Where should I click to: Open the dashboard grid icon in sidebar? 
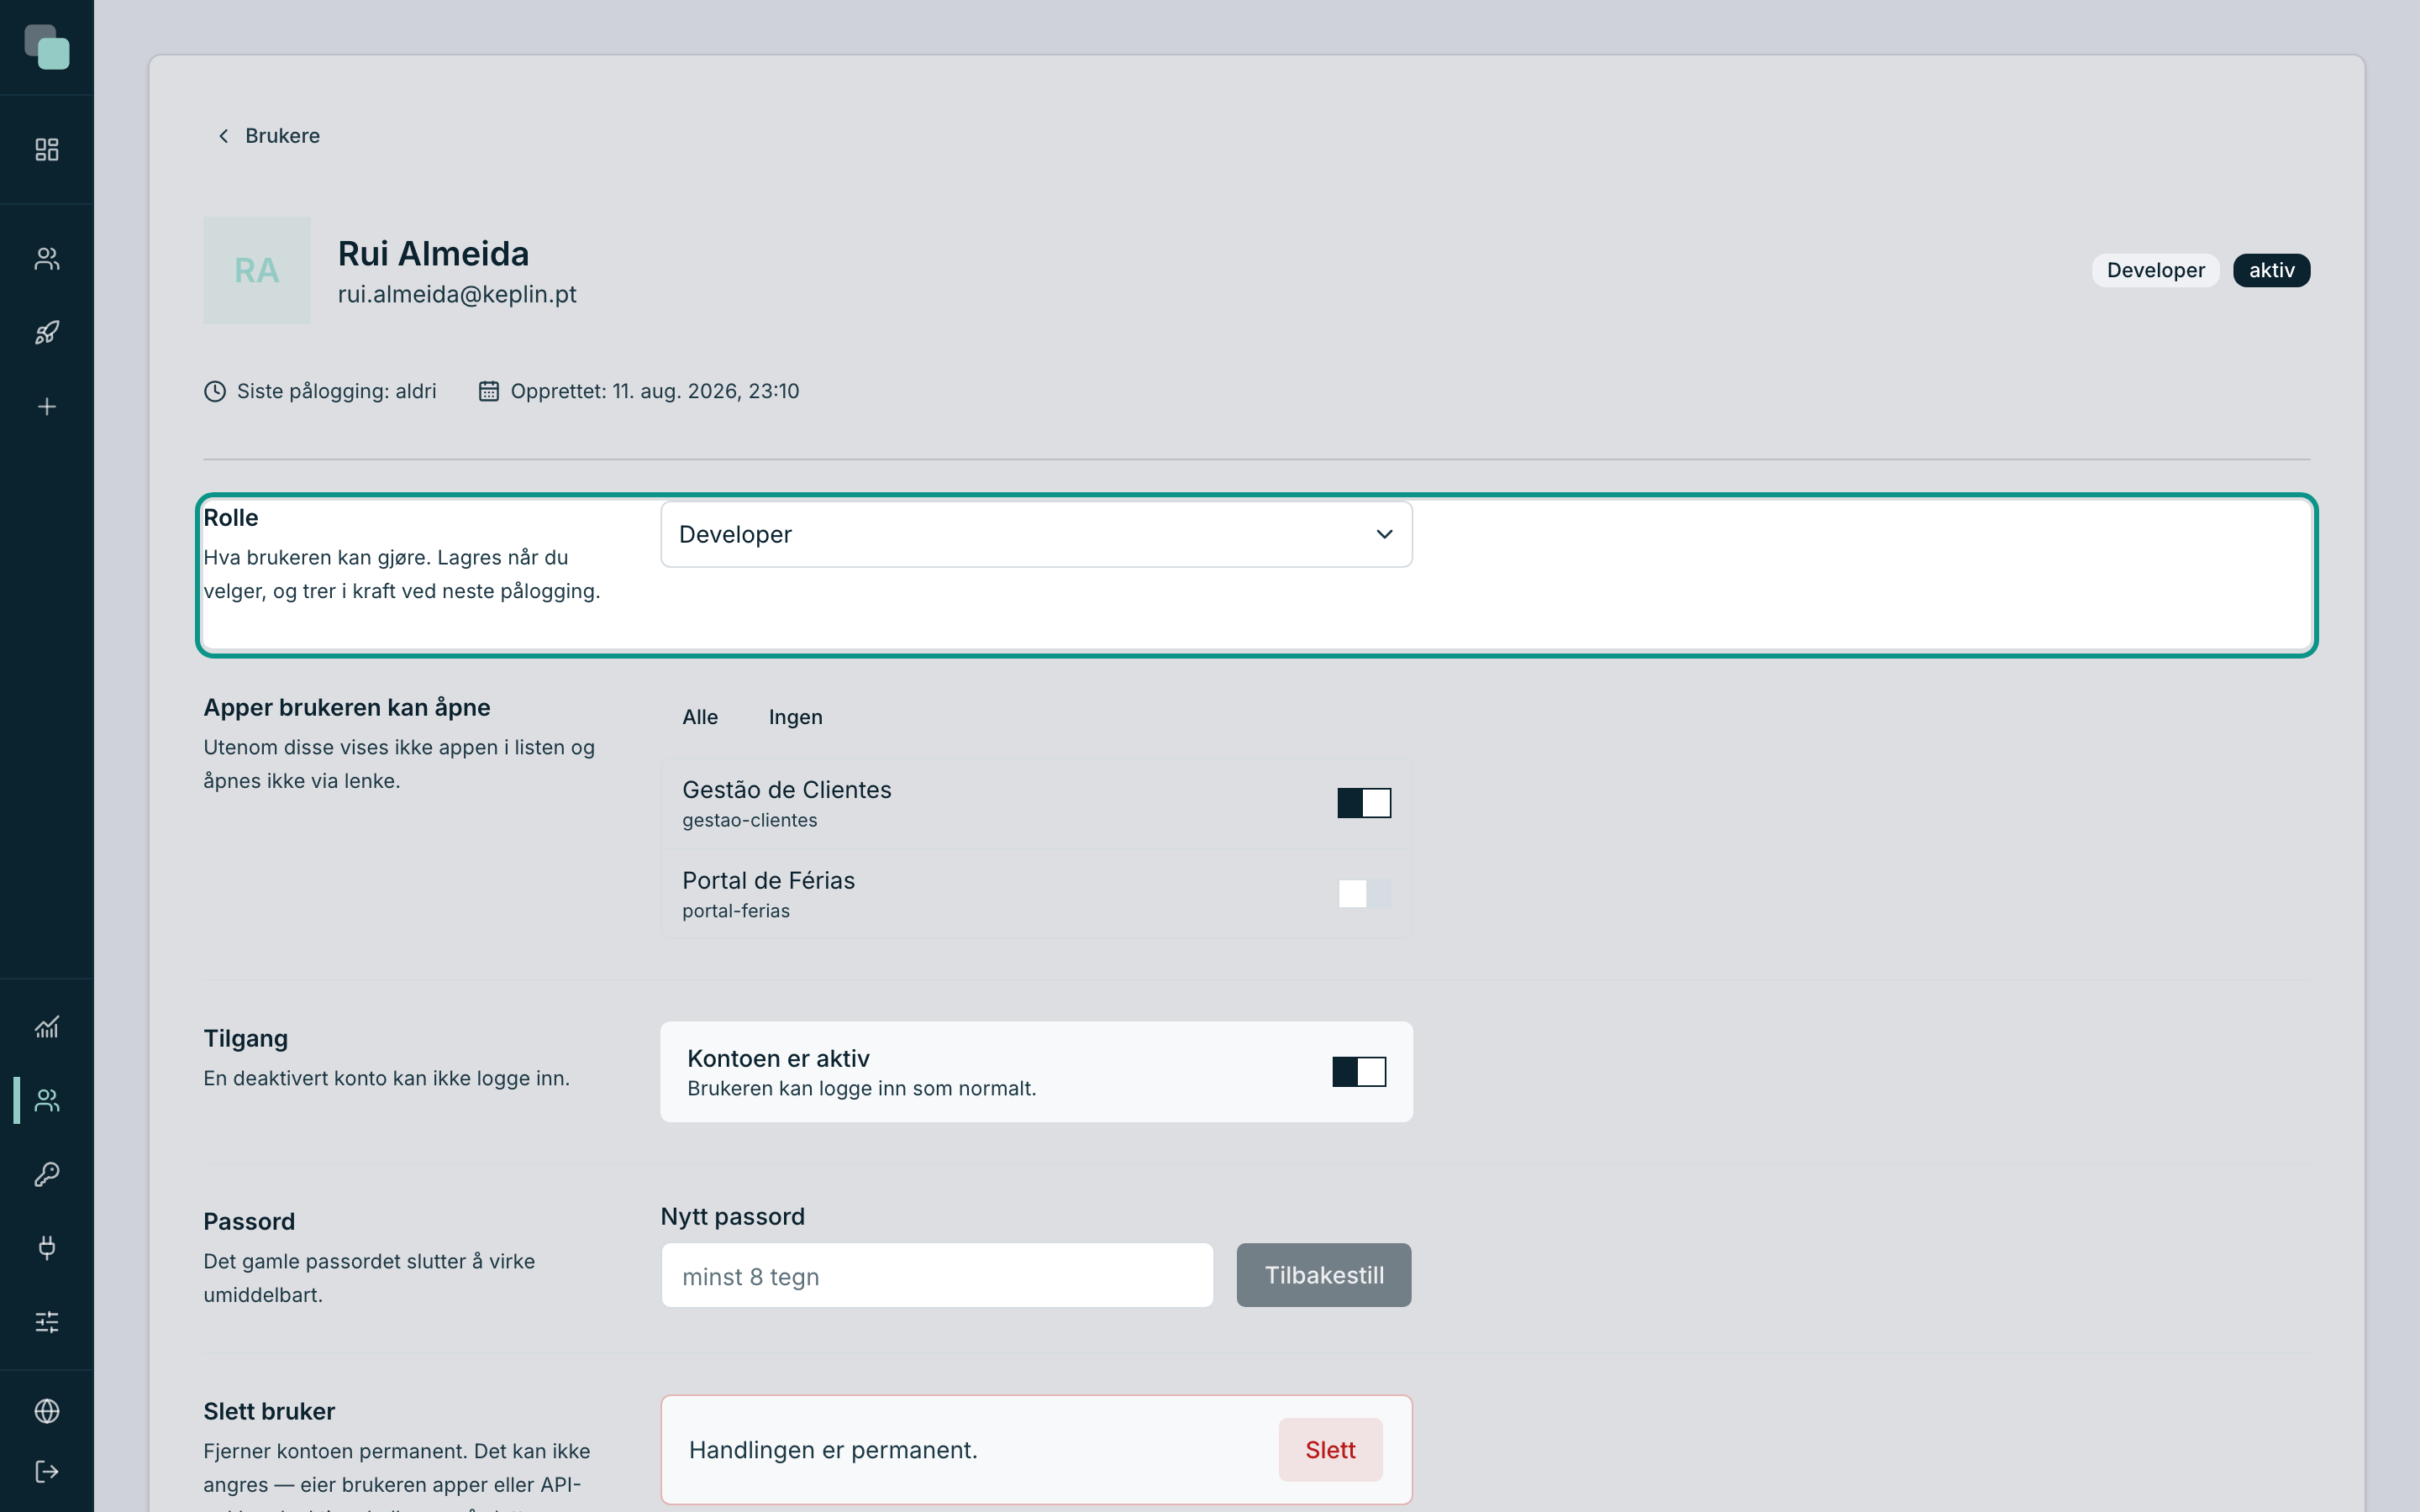[x=47, y=149]
